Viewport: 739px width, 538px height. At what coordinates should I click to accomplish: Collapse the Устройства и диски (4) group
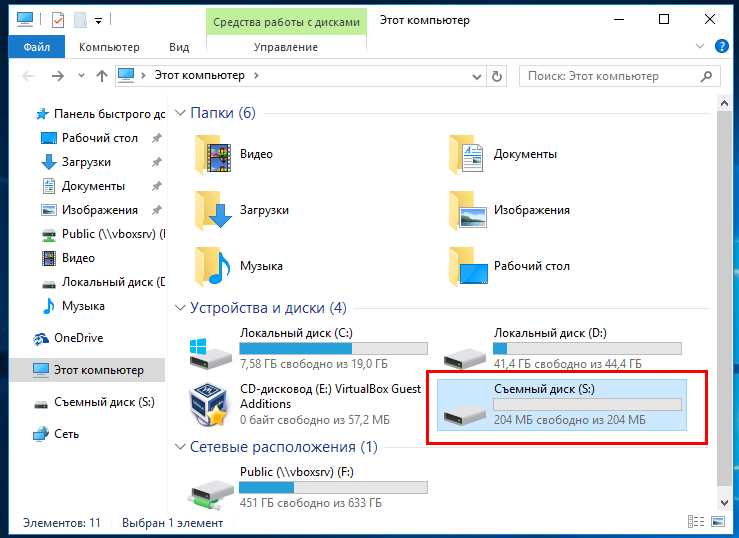click(x=180, y=308)
